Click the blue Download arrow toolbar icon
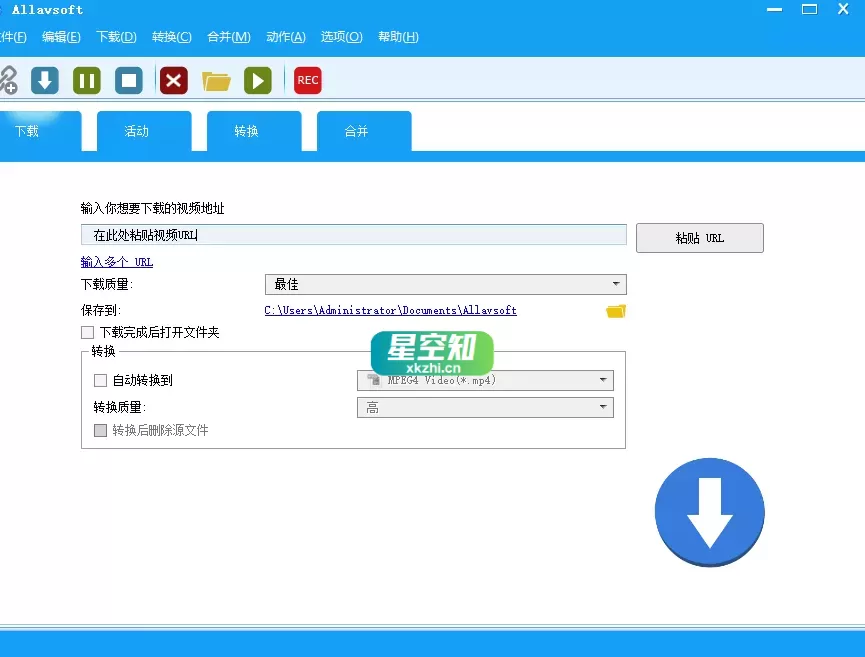865x657 pixels. point(44,80)
